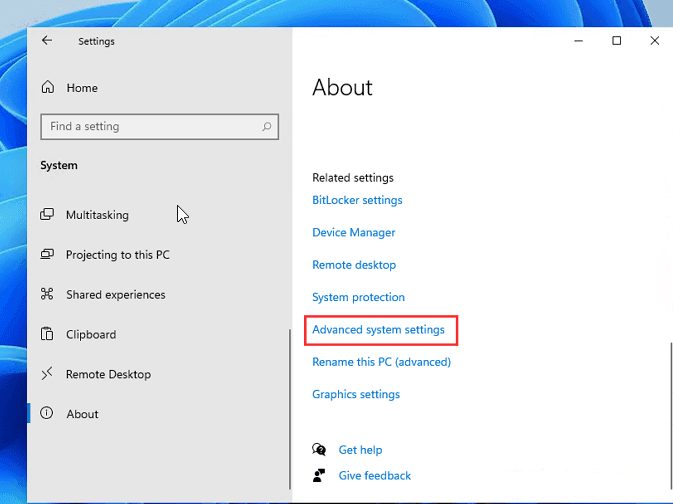
Task: Click the Remote Desktop sidebar icon
Action: click(x=47, y=374)
